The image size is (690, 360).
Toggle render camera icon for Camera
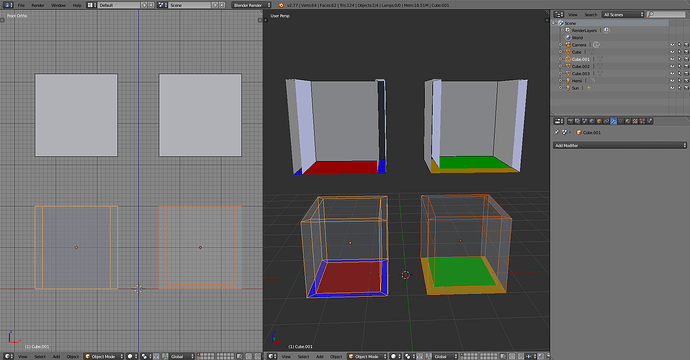point(686,45)
